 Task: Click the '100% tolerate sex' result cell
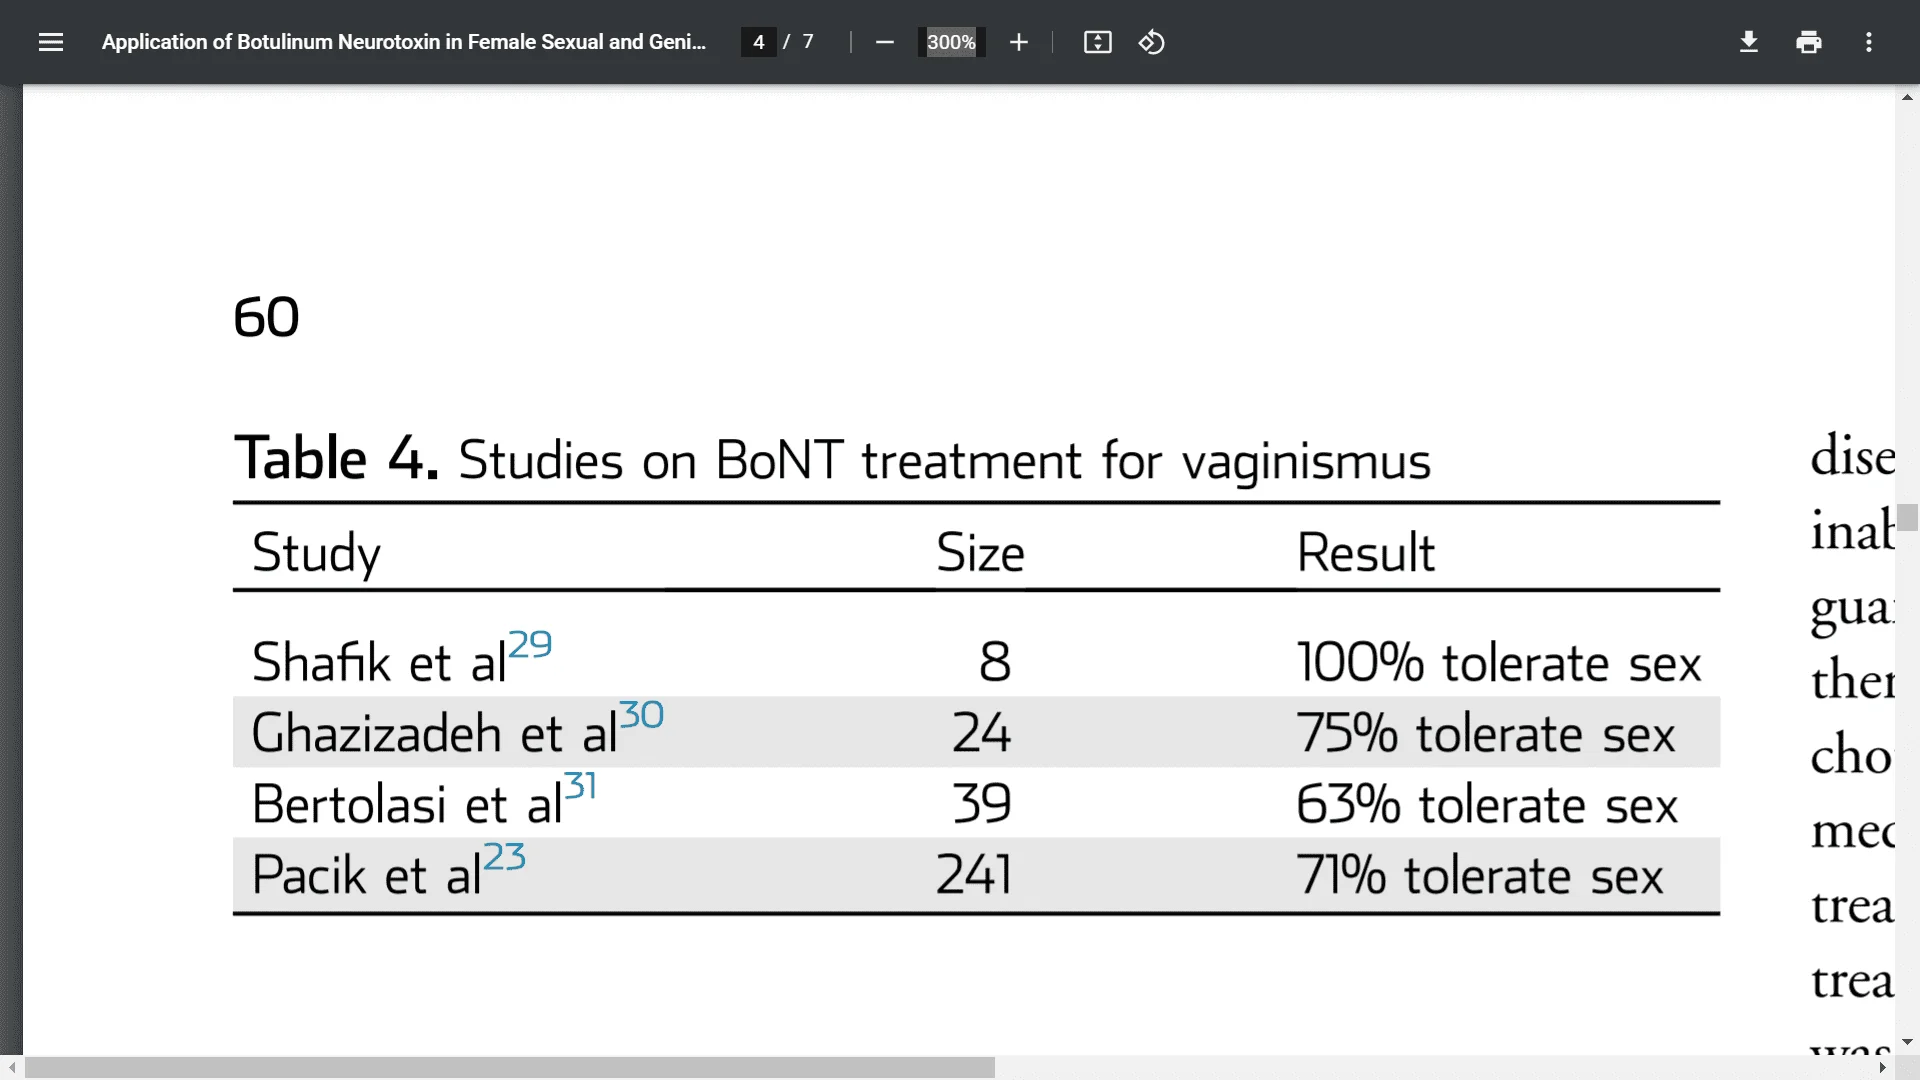[x=1498, y=663]
